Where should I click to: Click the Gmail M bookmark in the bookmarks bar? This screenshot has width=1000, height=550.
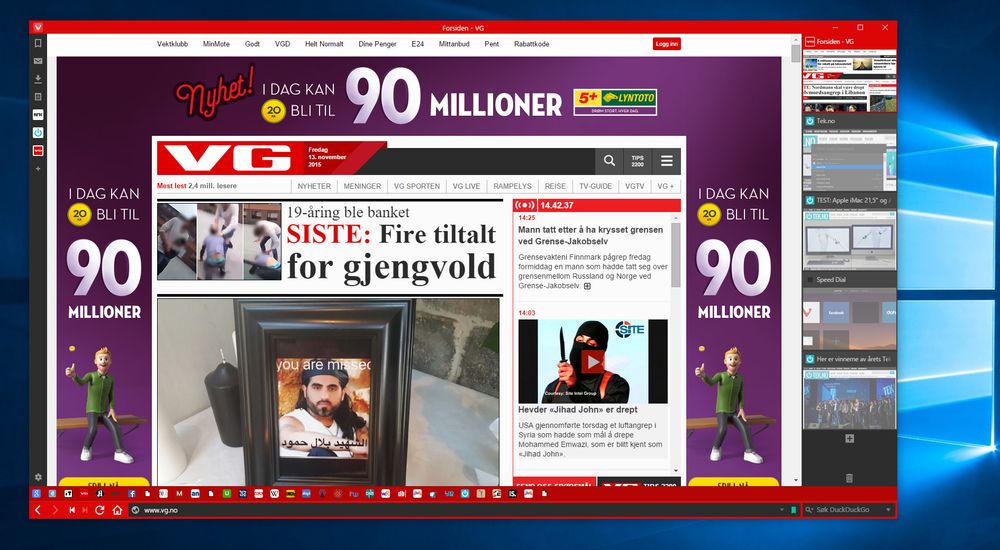[179, 494]
